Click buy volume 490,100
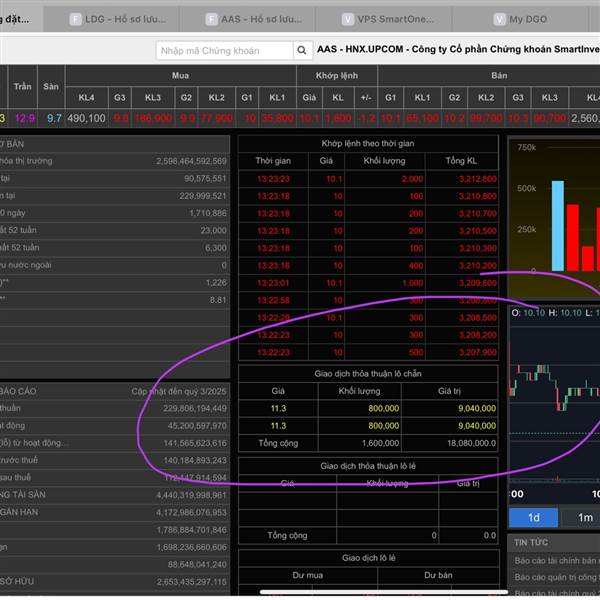 tap(86, 118)
